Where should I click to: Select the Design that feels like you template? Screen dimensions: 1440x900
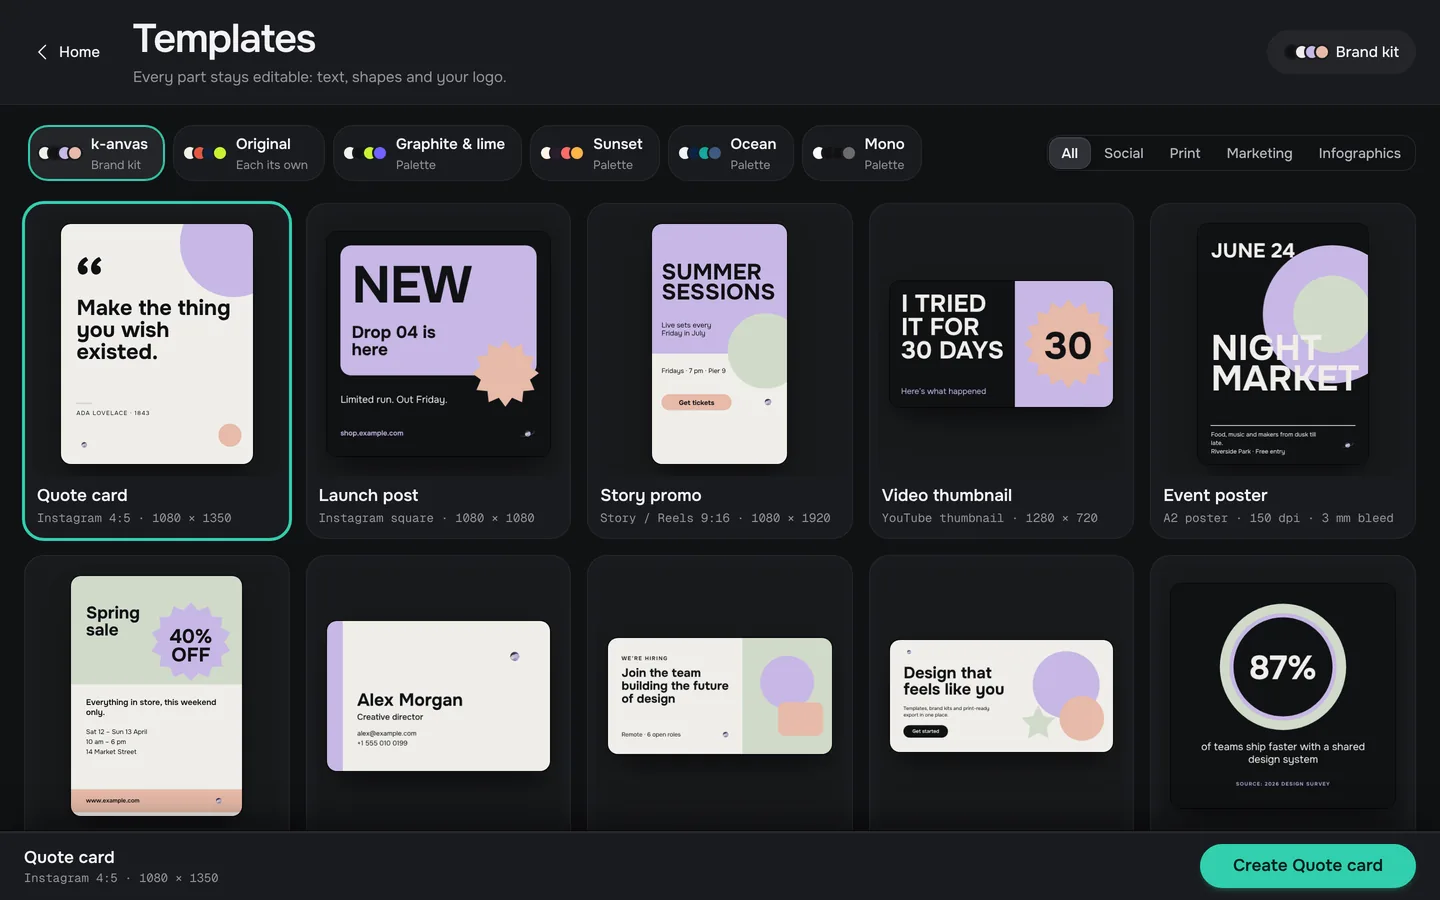tap(1001, 694)
